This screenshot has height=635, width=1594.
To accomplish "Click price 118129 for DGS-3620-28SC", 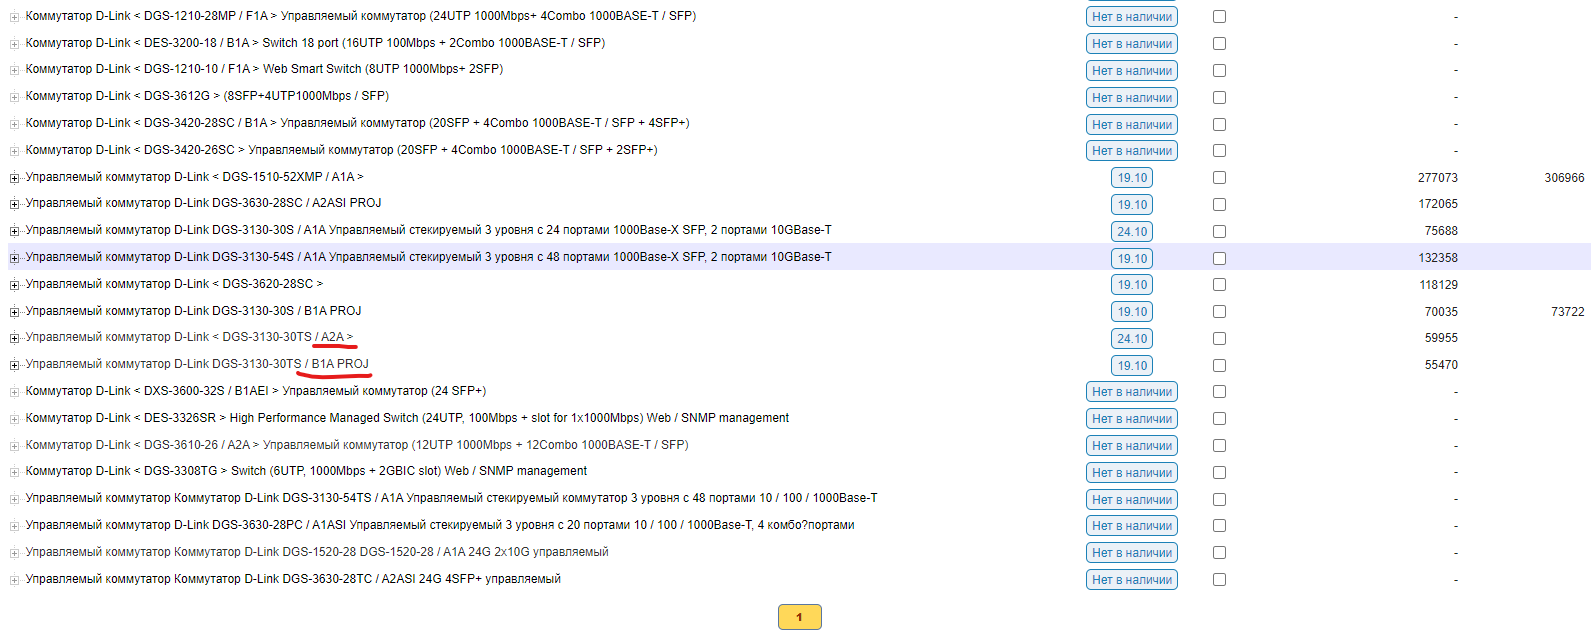I will pyautogui.click(x=1438, y=285).
